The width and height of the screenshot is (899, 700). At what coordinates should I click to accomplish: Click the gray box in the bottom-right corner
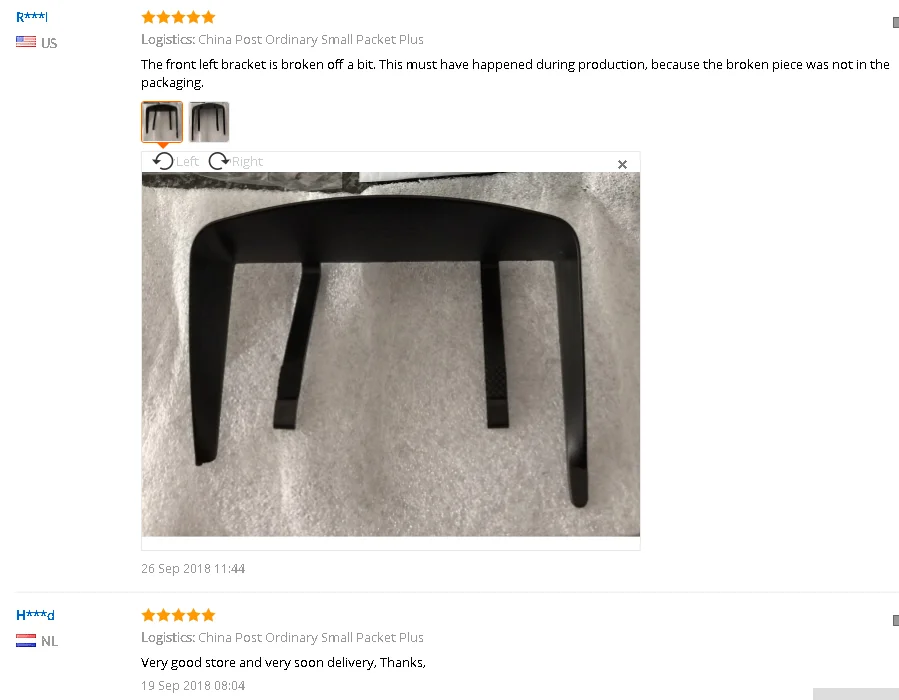855,694
